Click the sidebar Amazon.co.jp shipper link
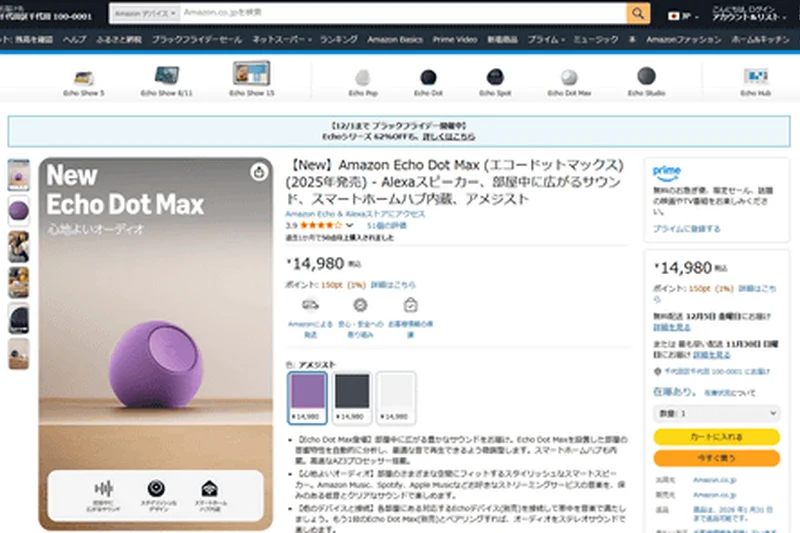 pos(714,480)
